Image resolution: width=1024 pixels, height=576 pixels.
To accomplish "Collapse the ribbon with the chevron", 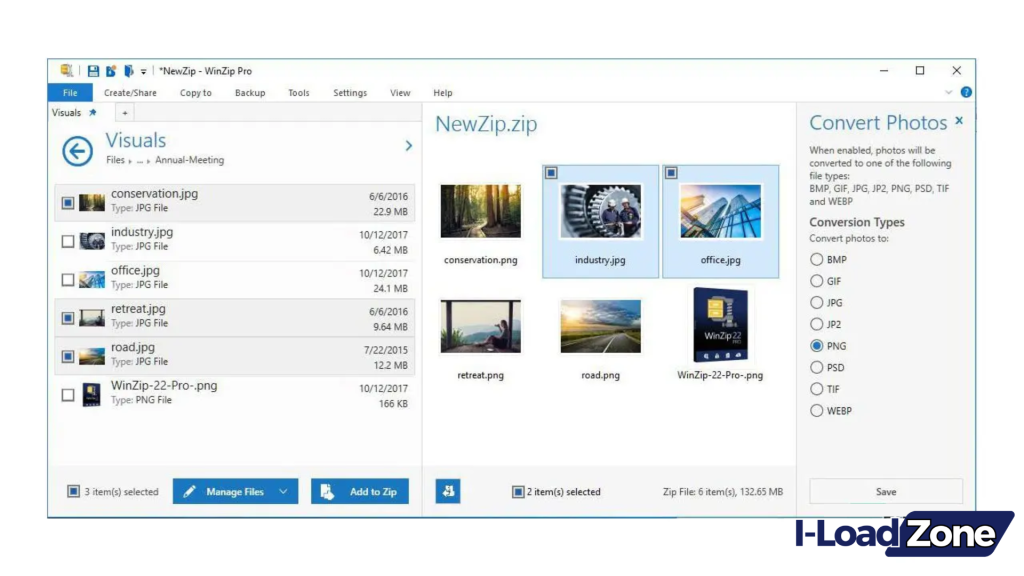I will 948,93.
